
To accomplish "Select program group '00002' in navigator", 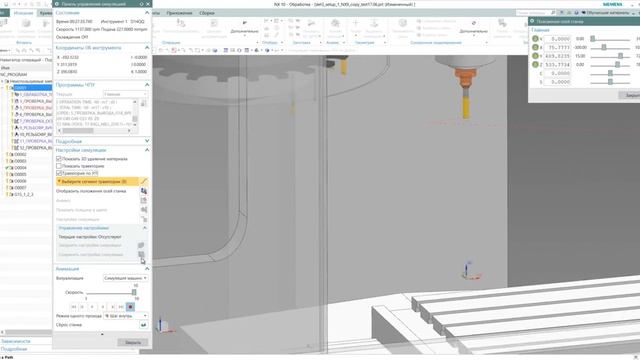I will 20,155.
